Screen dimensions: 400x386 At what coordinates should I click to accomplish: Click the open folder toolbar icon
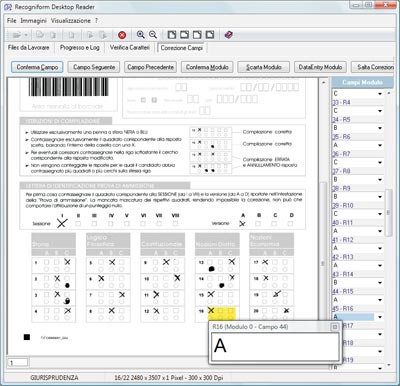click(17, 35)
